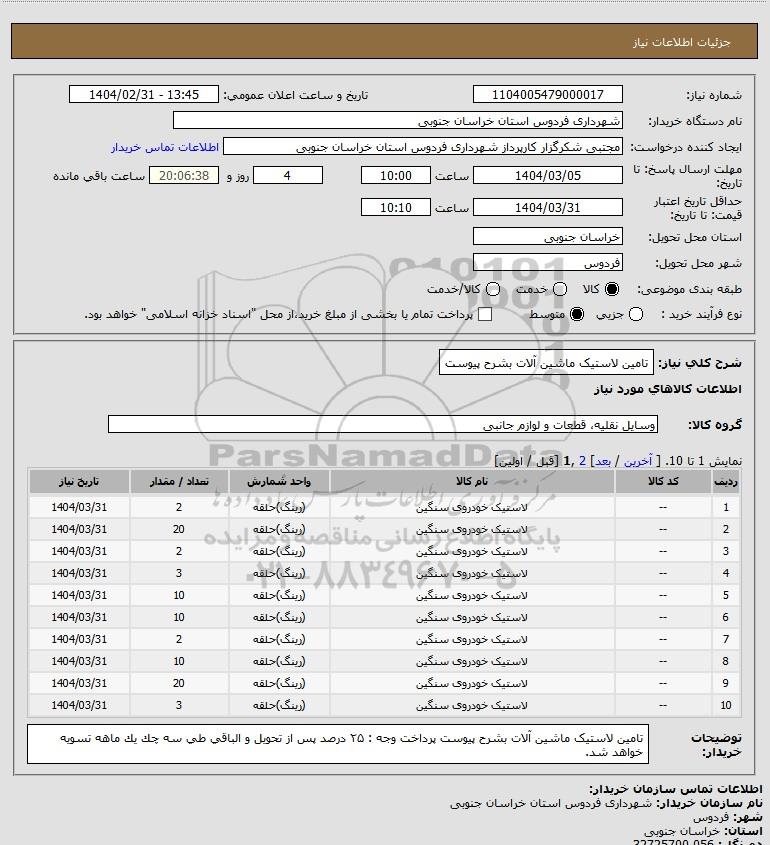The image size is (770, 845).
Task: Click the remaining time field 20:06:38
Action: pyautogui.click(x=184, y=175)
